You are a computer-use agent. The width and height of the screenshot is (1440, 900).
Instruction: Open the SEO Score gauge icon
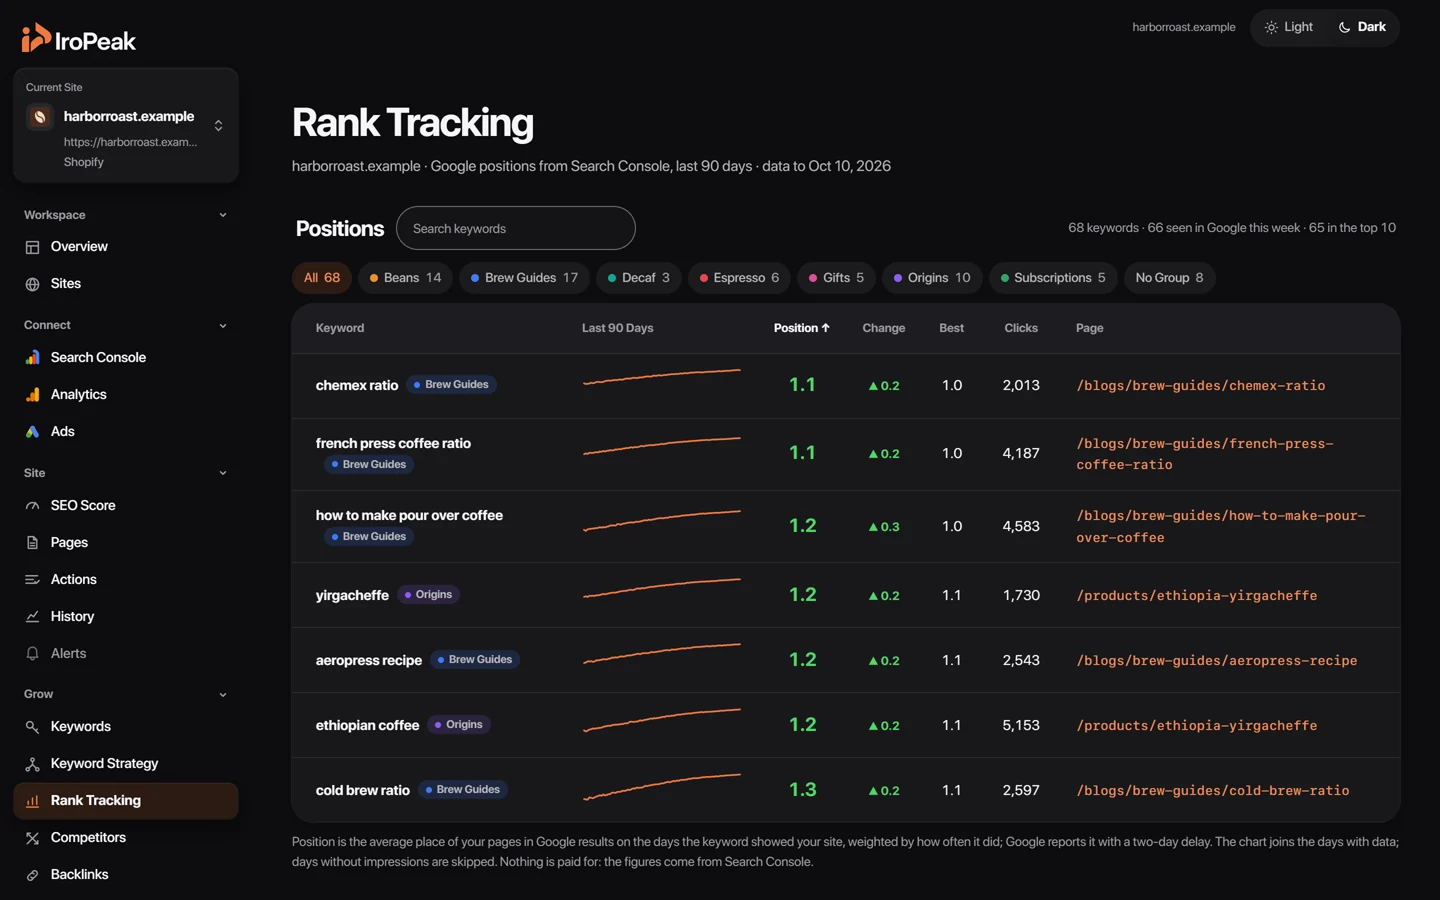tap(32, 506)
